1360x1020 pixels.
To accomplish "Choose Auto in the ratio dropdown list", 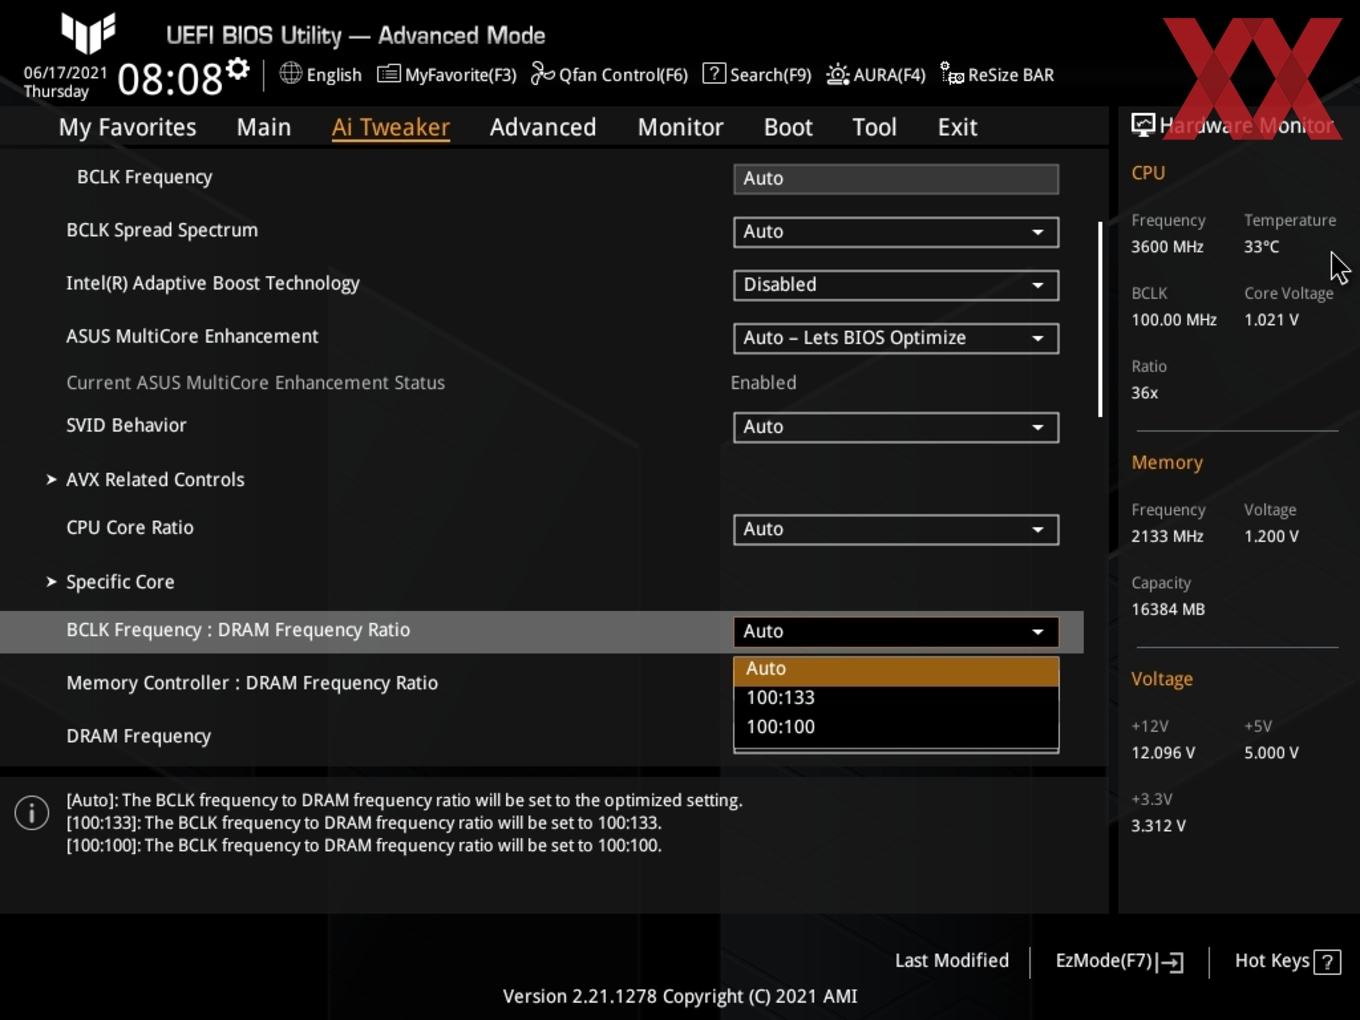I will tap(896, 669).
